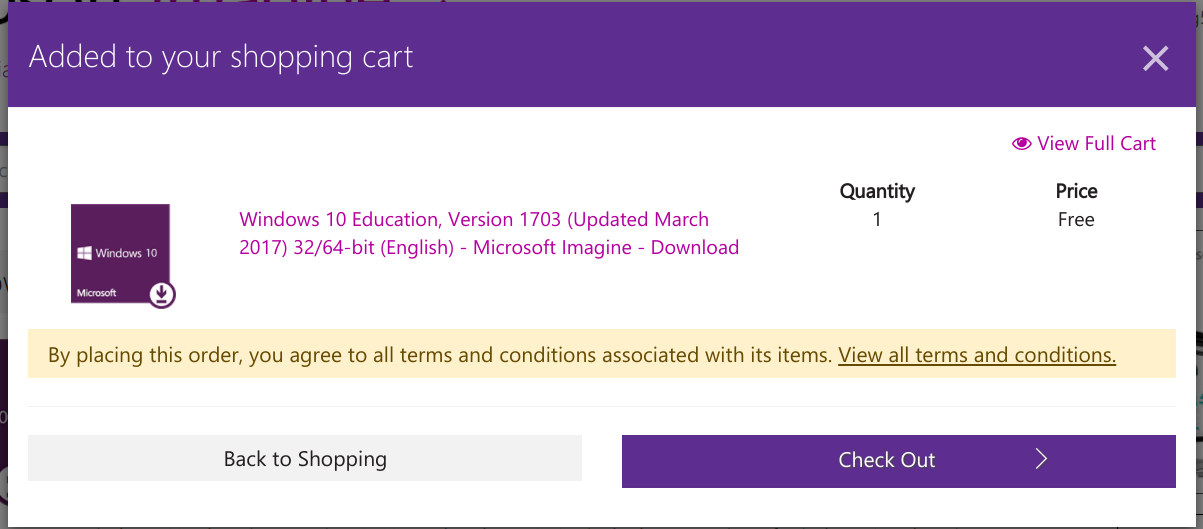Click the 'Windows 10' text on thumbnail
Image resolution: width=1203 pixels, height=529 pixels.
pyautogui.click(x=126, y=254)
